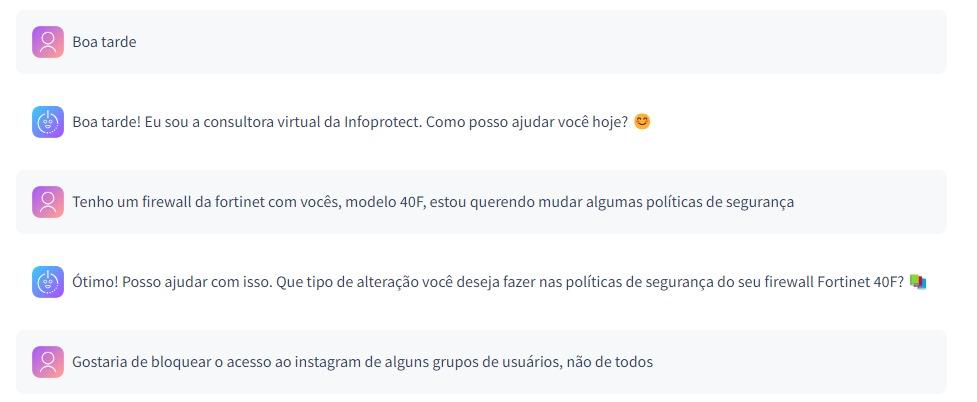The height and width of the screenshot is (402, 977).
Task: Click the bot avatar beside the "Ótimo!" reply
Action: pos(48,282)
